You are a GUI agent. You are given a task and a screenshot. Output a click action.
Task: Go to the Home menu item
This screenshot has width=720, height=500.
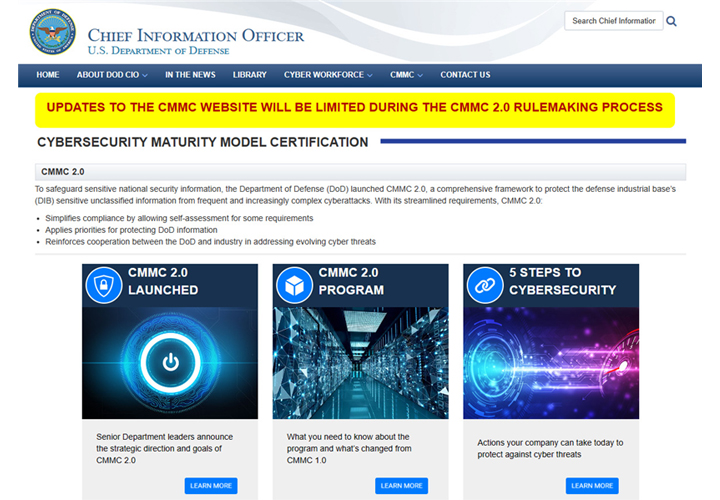pyautogui.click(x=48, y=75)
